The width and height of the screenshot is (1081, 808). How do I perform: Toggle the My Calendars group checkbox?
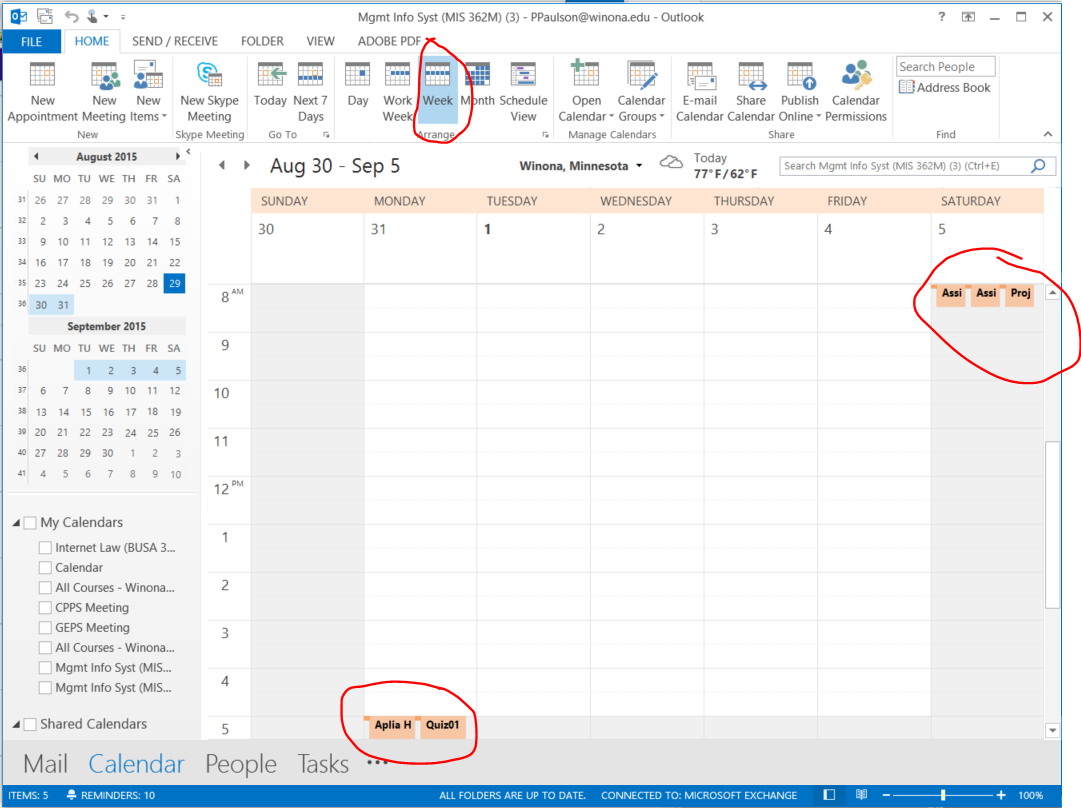(x=30, y=523)
